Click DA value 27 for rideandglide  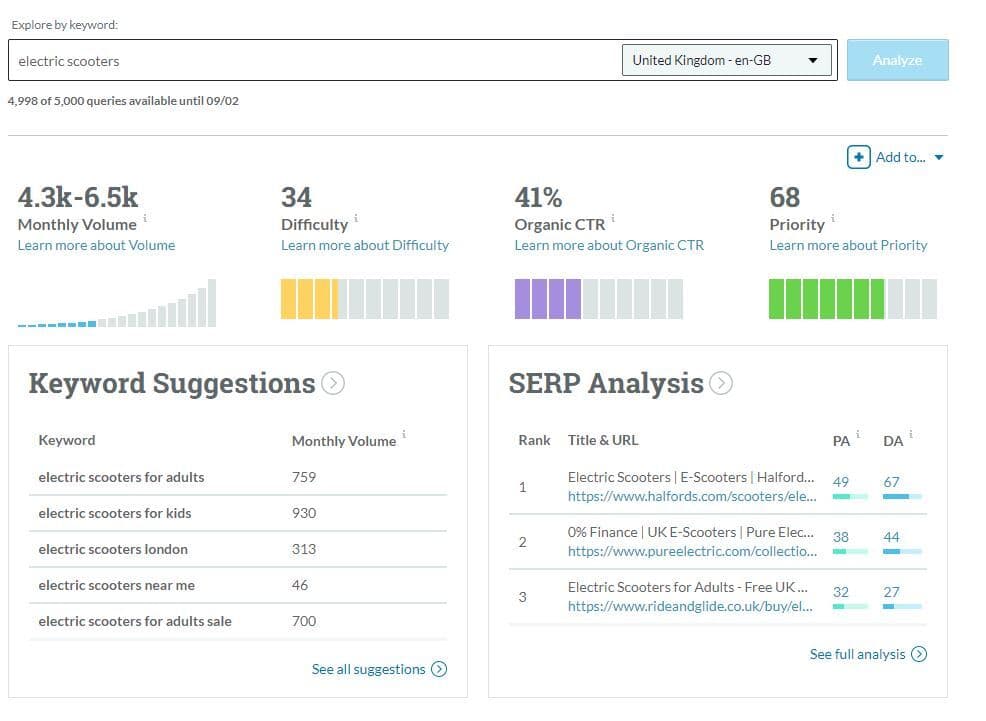pos(891,592)
